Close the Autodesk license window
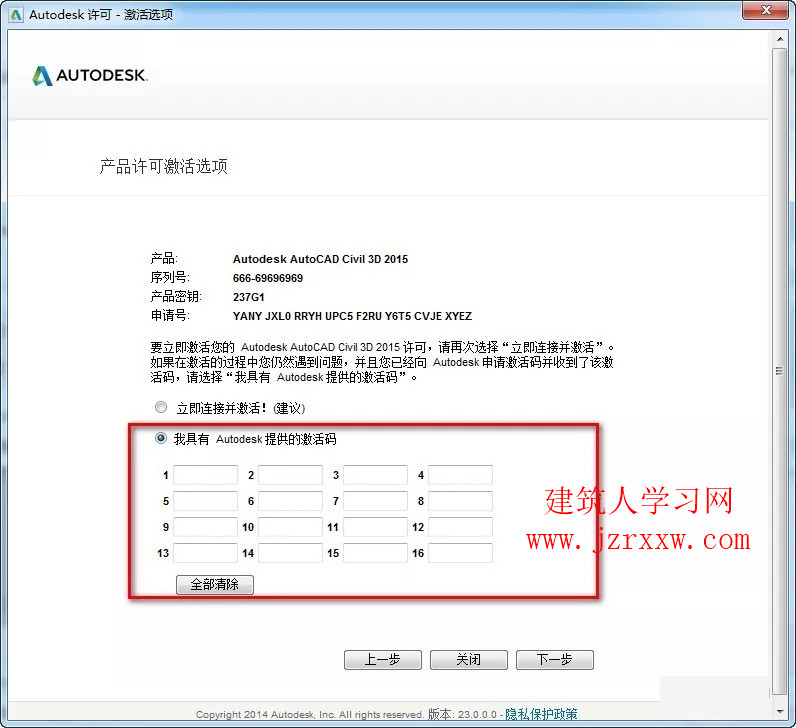This screenshot has width=796, height=728. pyautogui.click(x=767, y=10)
